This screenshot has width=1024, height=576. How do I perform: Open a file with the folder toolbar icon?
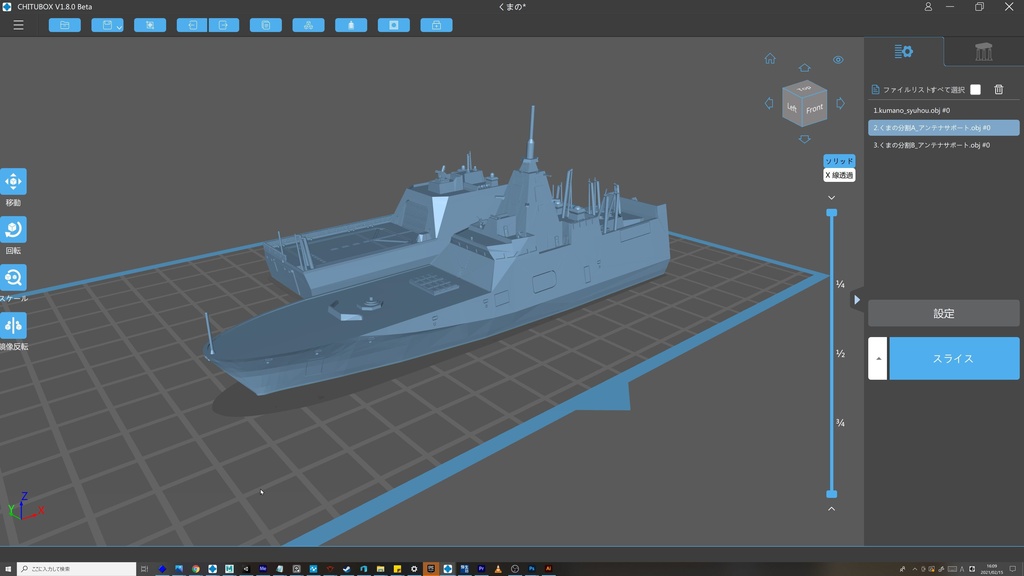(64, 24)
